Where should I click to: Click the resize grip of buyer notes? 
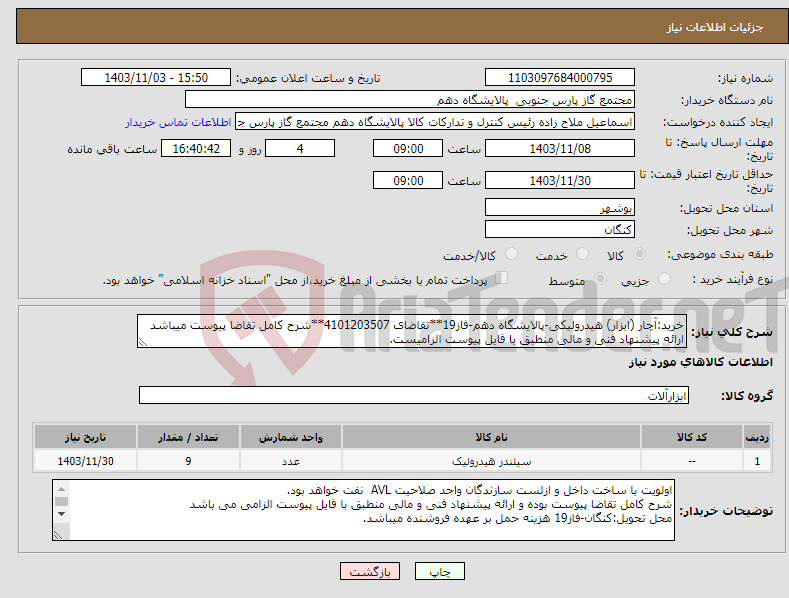(58, 535)
